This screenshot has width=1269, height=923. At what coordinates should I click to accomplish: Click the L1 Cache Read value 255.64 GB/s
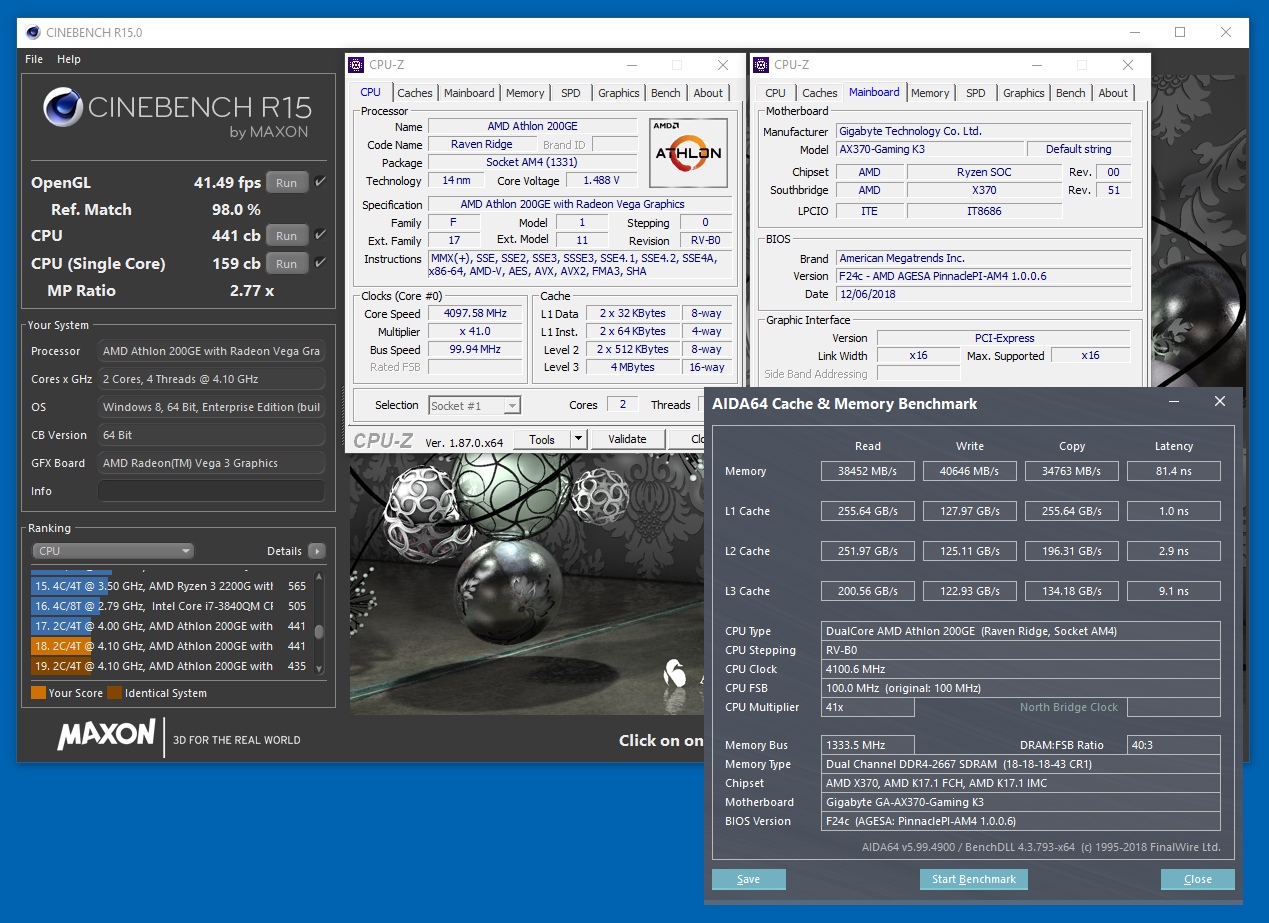[x=868, y=511]
